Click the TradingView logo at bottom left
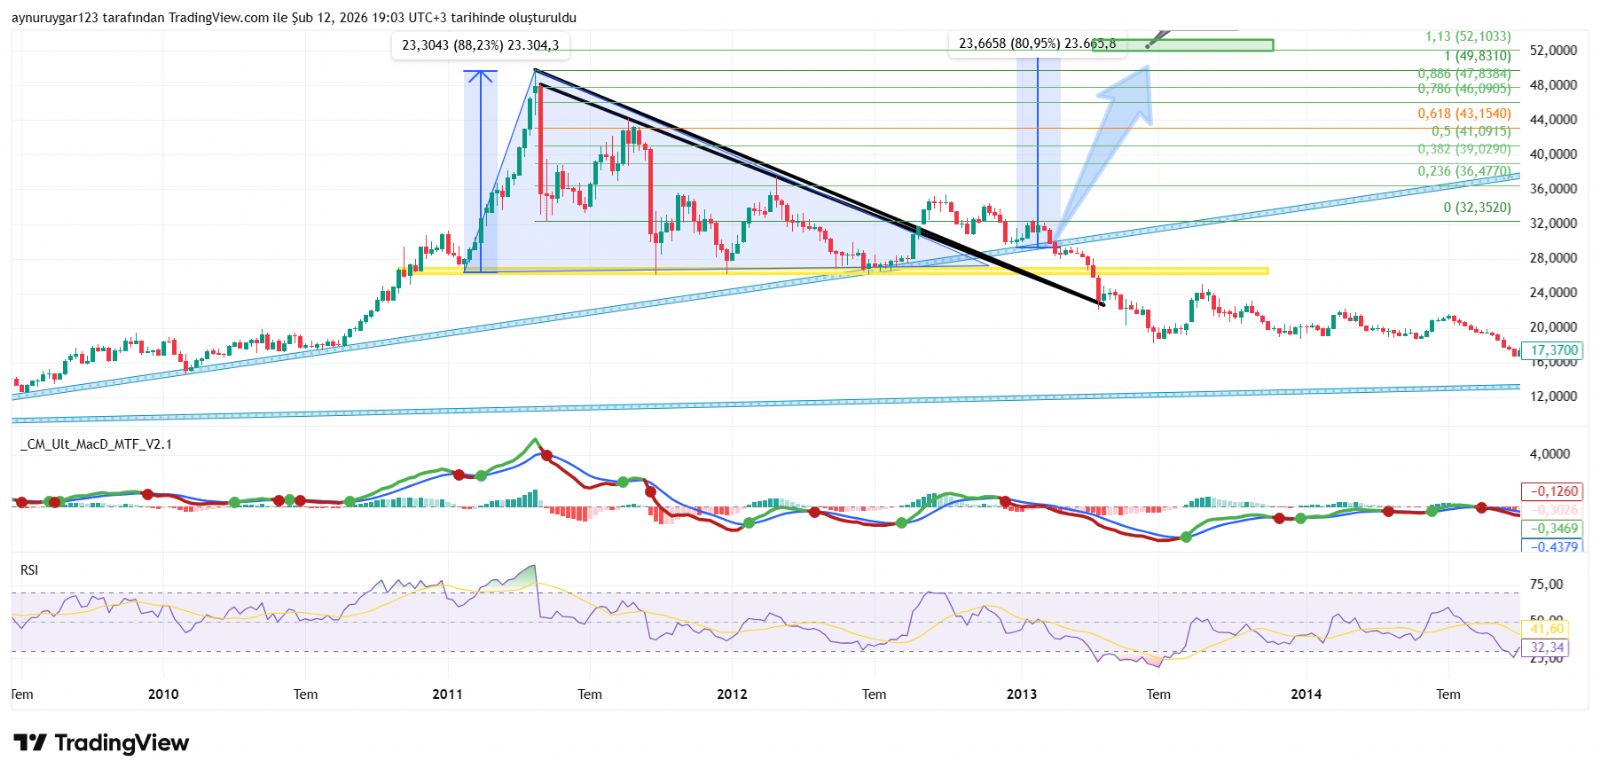 tap(101, 743)
